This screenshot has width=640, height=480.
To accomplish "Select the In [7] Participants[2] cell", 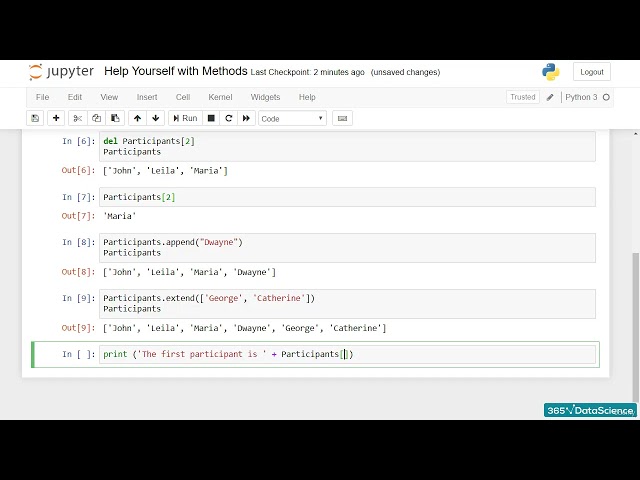I will tap(347, 197).
